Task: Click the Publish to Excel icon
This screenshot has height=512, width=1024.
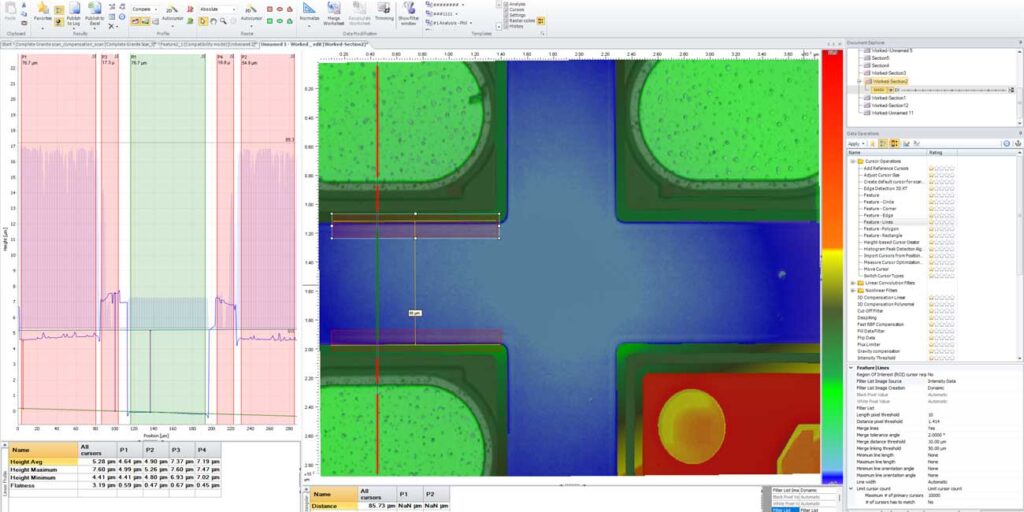Action: pos(95,9)
